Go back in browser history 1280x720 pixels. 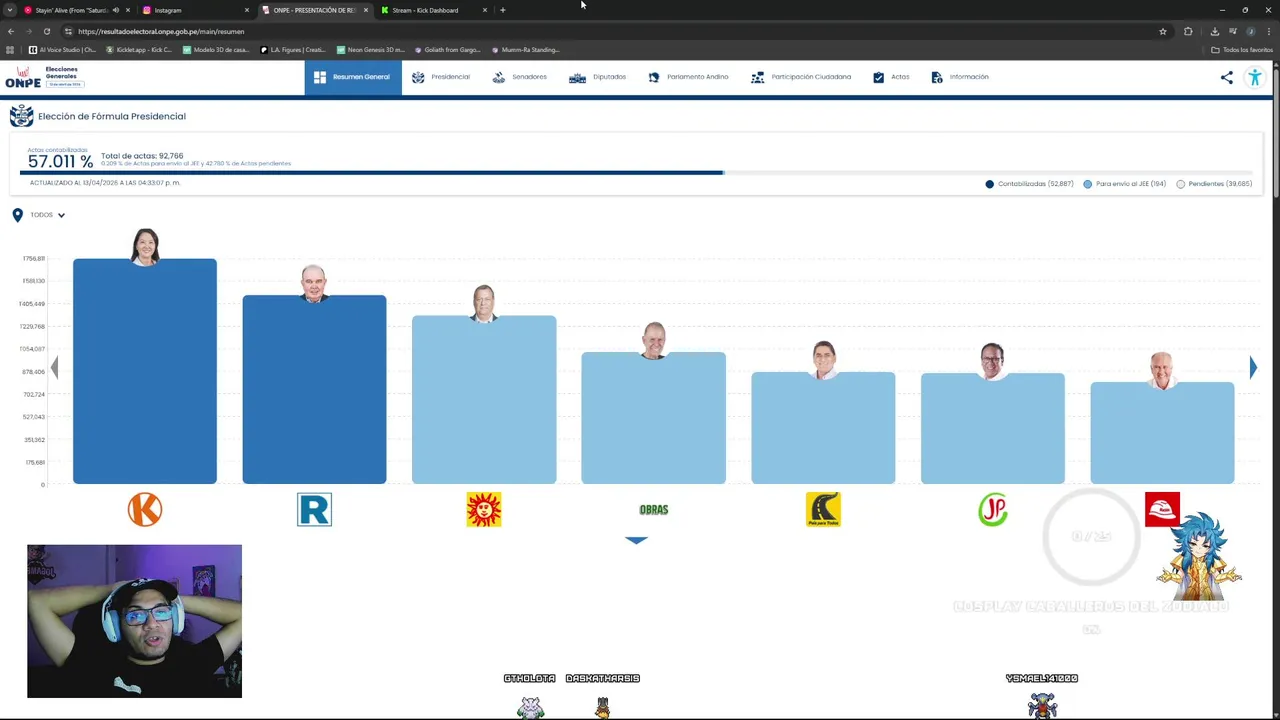(10, 31)
